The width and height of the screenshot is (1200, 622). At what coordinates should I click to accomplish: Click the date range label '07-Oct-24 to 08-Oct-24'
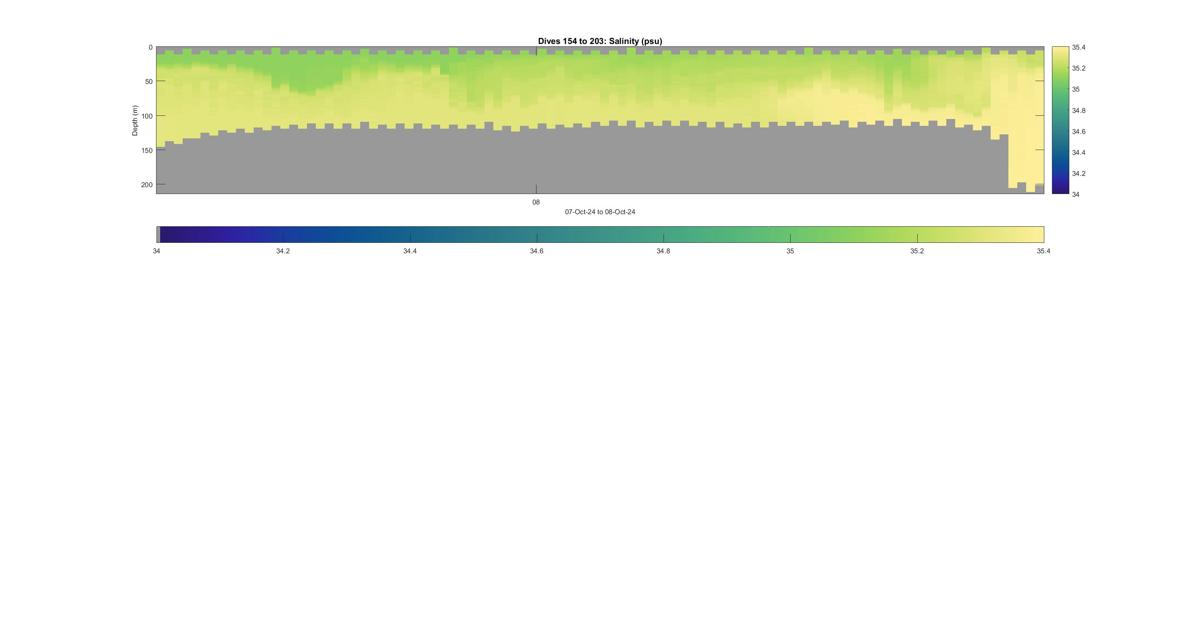[600, 212]
